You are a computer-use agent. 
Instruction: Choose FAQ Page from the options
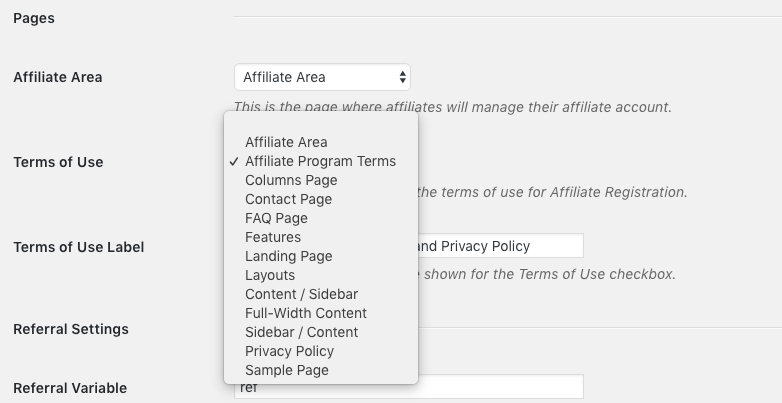pyautogui.click(x=276, y=218)
